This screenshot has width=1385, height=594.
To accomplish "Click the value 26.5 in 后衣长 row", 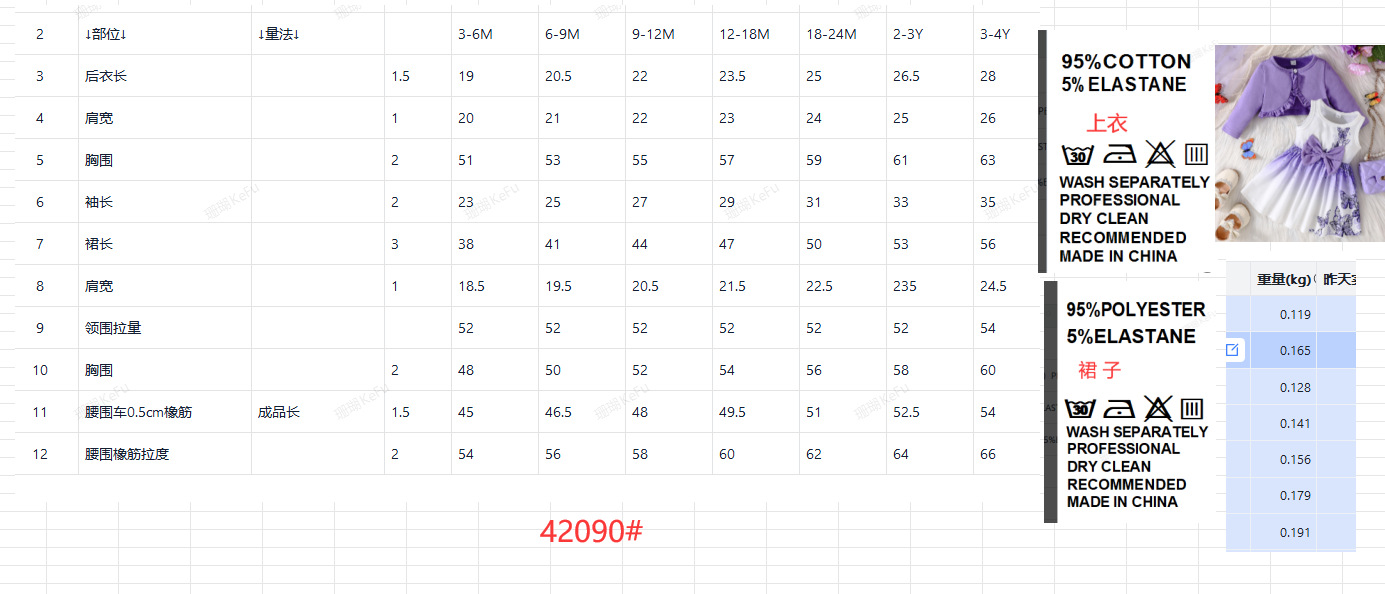I will [906, 76].
